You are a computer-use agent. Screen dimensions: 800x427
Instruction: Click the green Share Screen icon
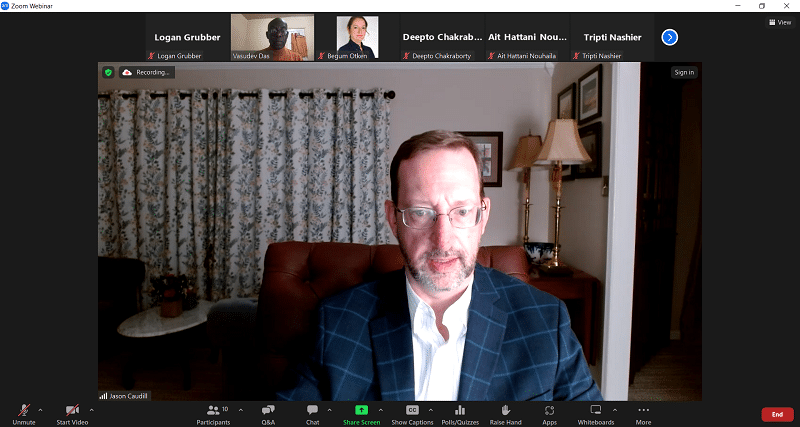(x=361, y=410)
